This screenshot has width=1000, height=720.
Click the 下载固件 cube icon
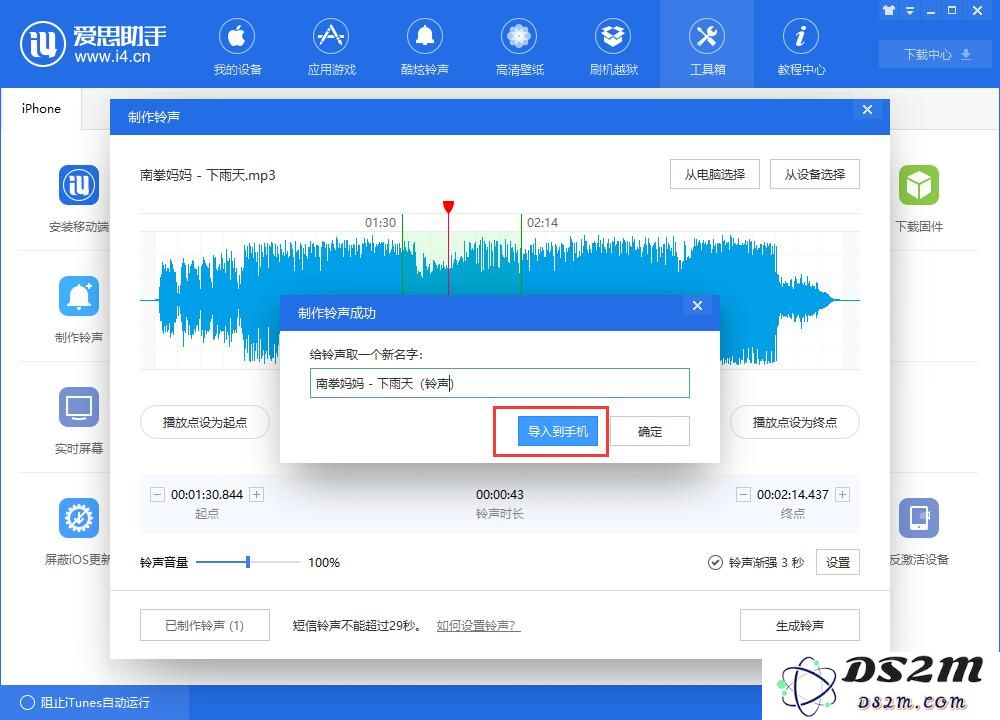[x=919, y=185]
